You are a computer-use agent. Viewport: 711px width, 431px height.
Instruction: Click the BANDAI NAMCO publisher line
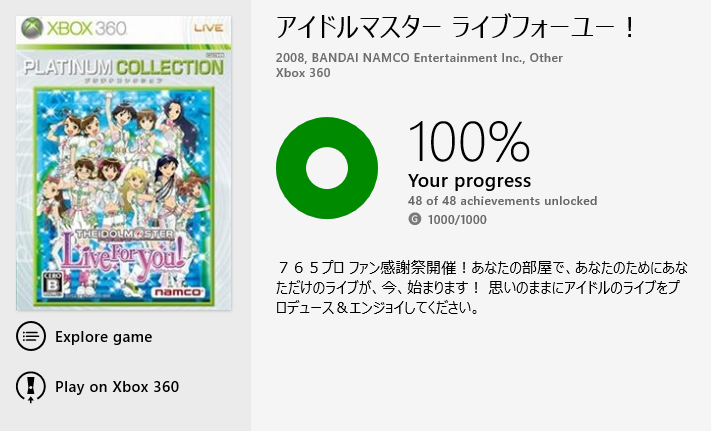418,58
